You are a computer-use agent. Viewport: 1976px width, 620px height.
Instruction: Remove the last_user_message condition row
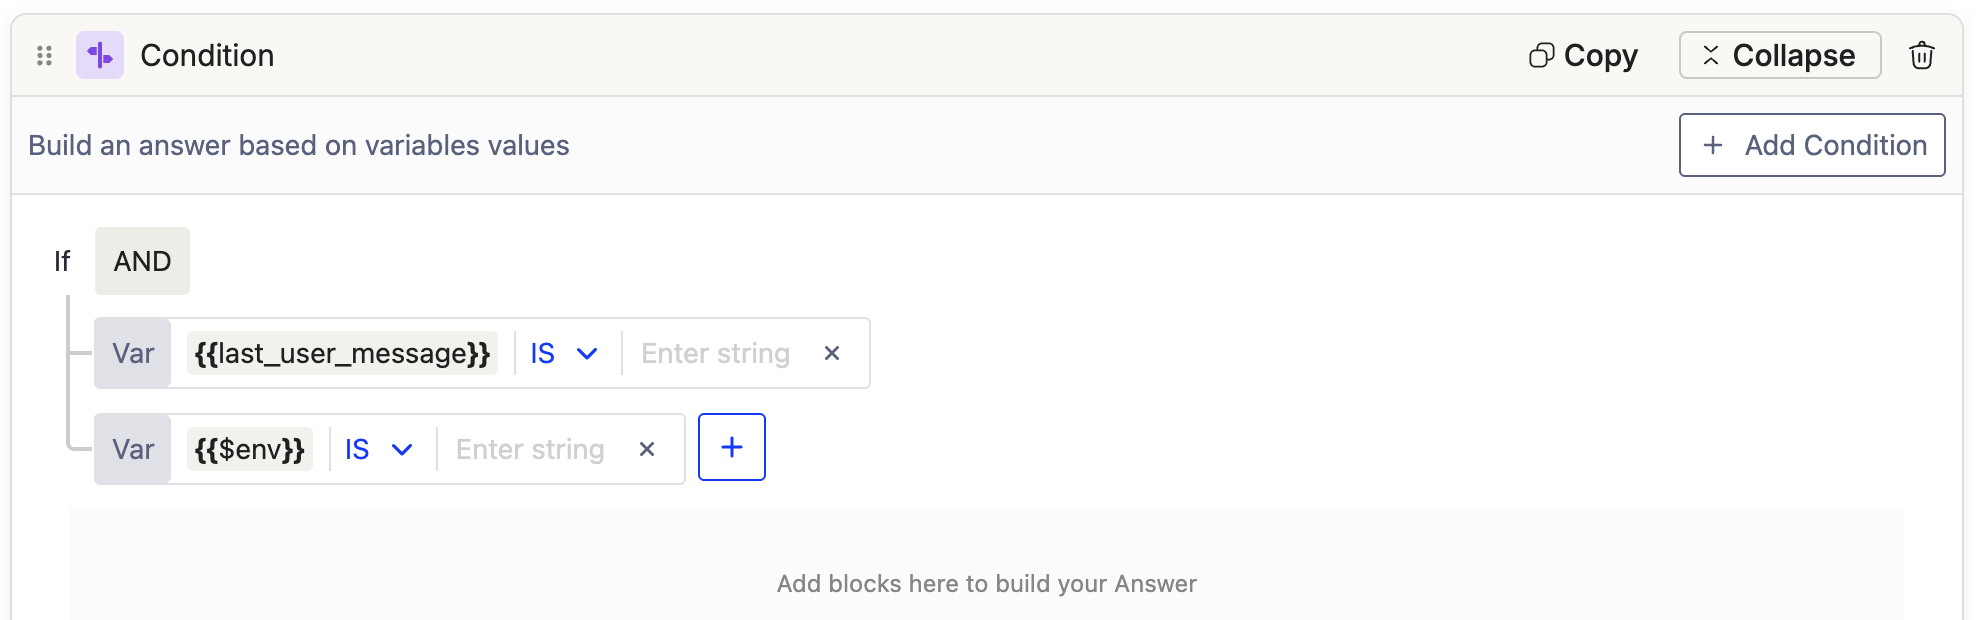point(831,353)
